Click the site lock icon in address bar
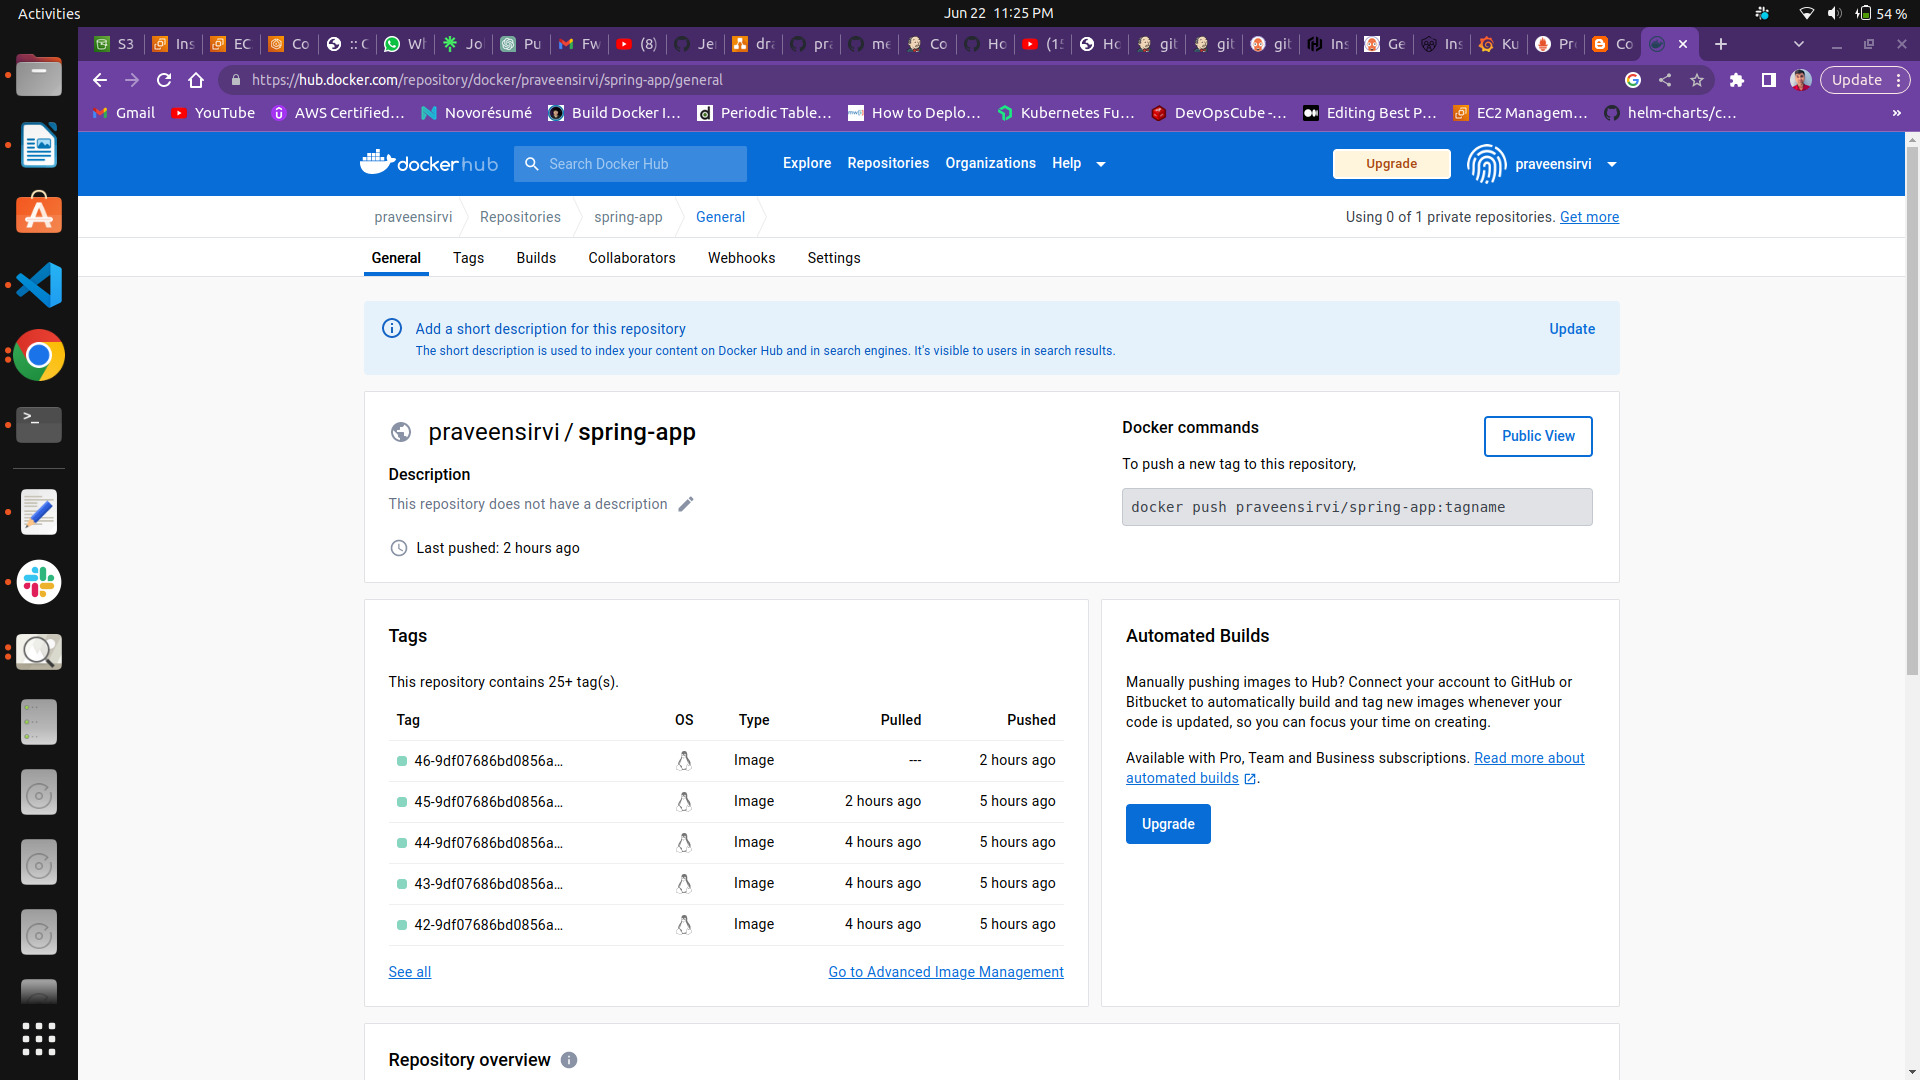 click(x=236, y=80)
